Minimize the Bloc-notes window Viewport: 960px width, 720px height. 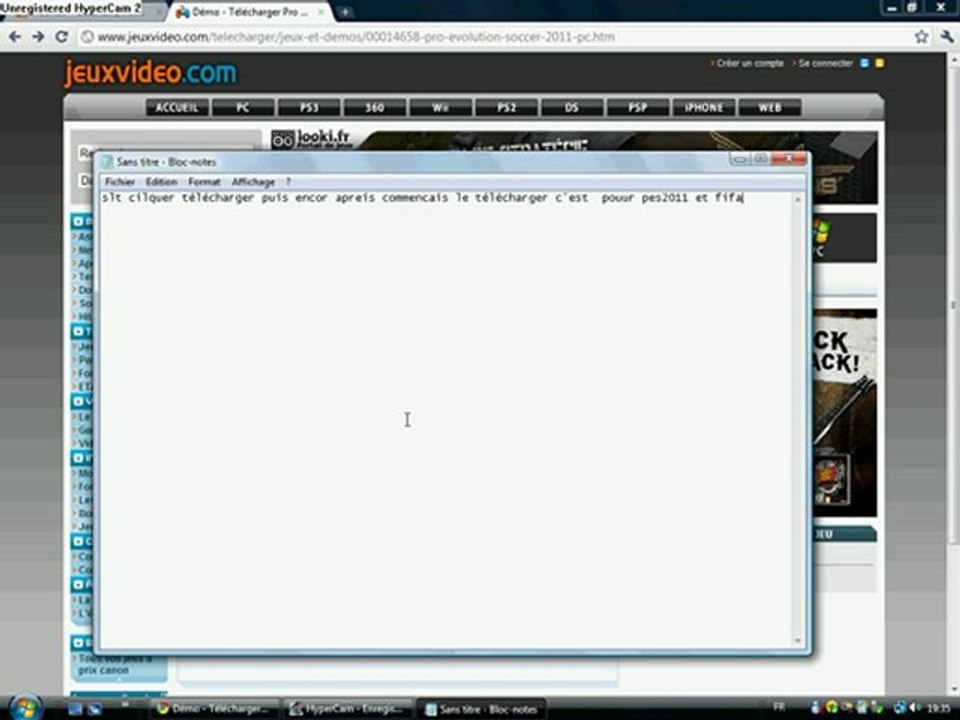click(x=740, y=159)
